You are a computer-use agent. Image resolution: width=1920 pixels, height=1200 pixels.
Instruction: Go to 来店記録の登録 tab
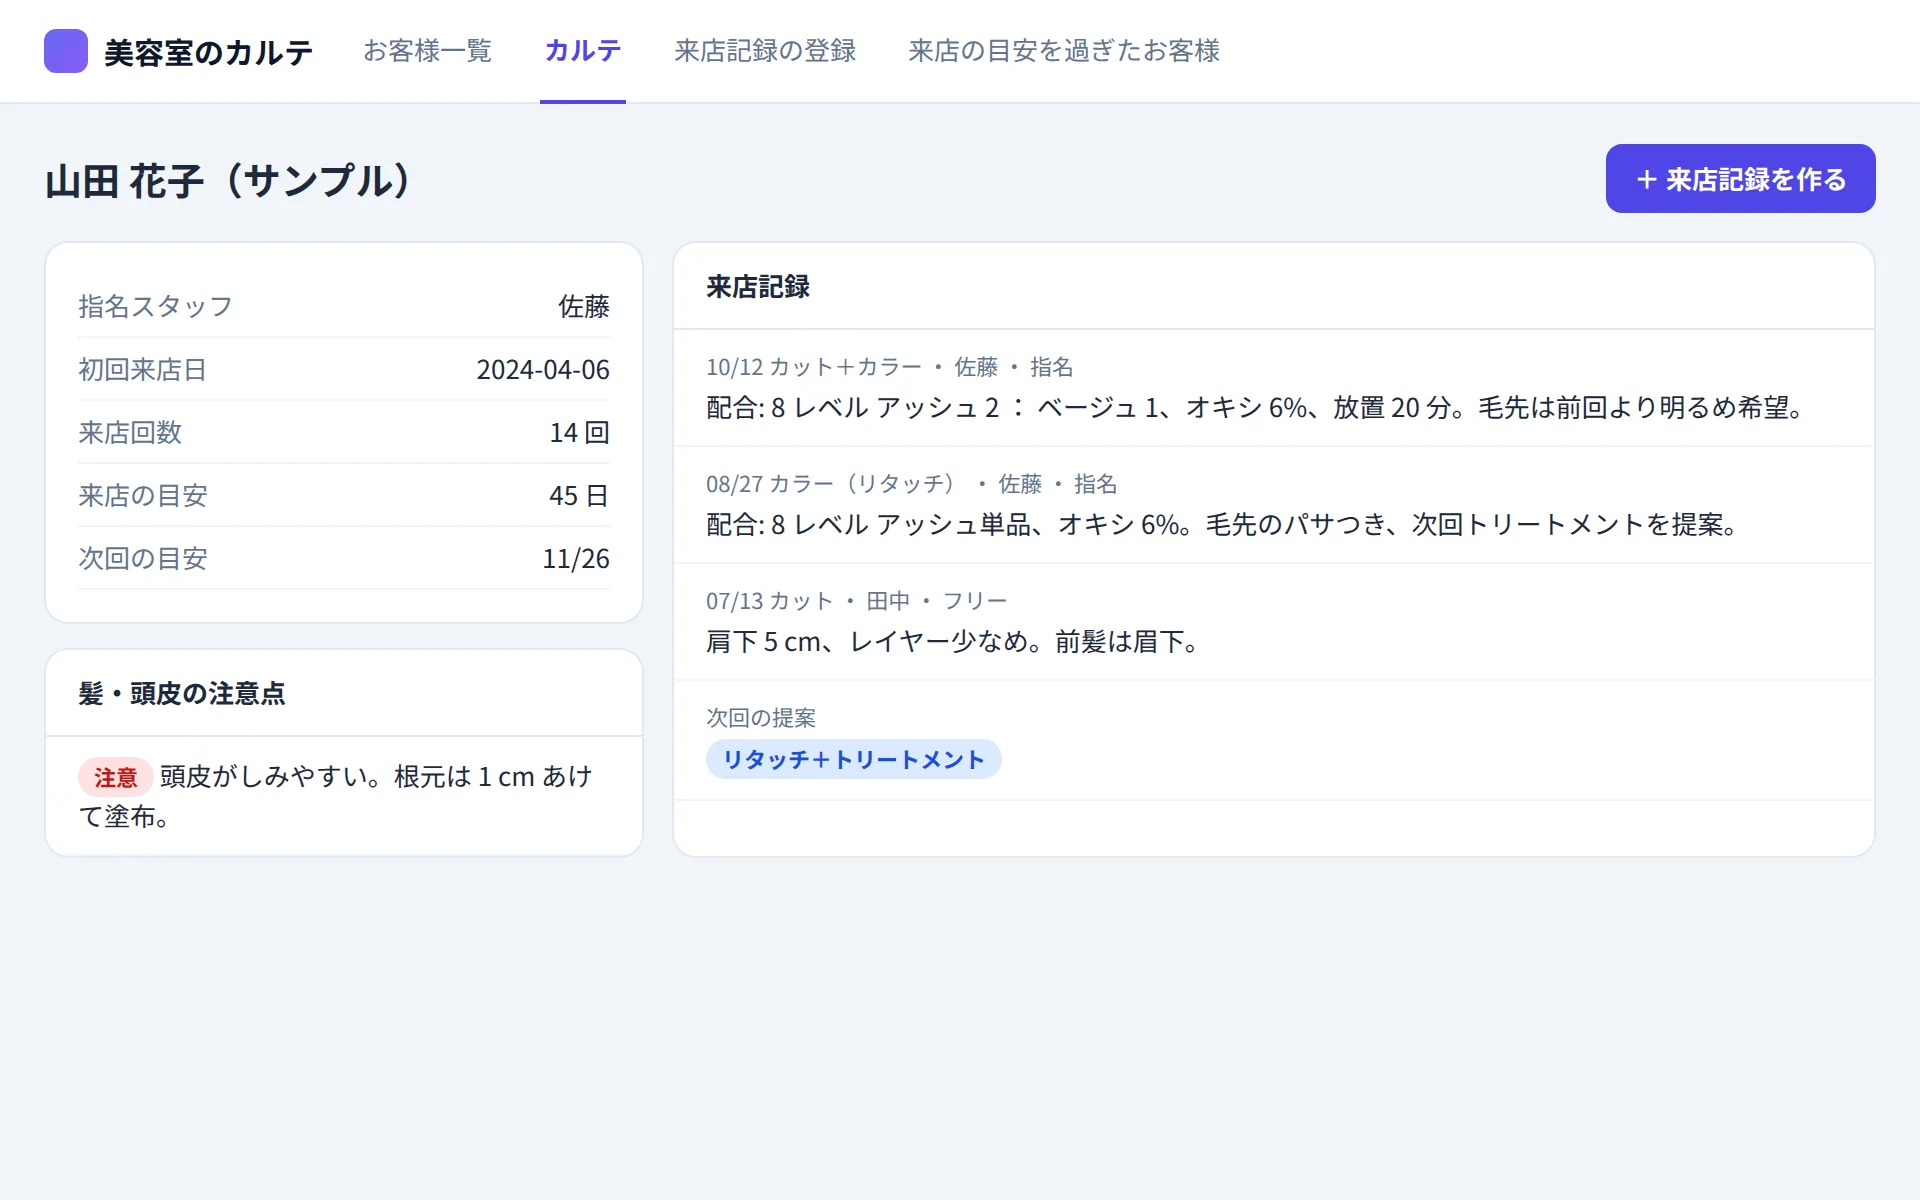765,51
